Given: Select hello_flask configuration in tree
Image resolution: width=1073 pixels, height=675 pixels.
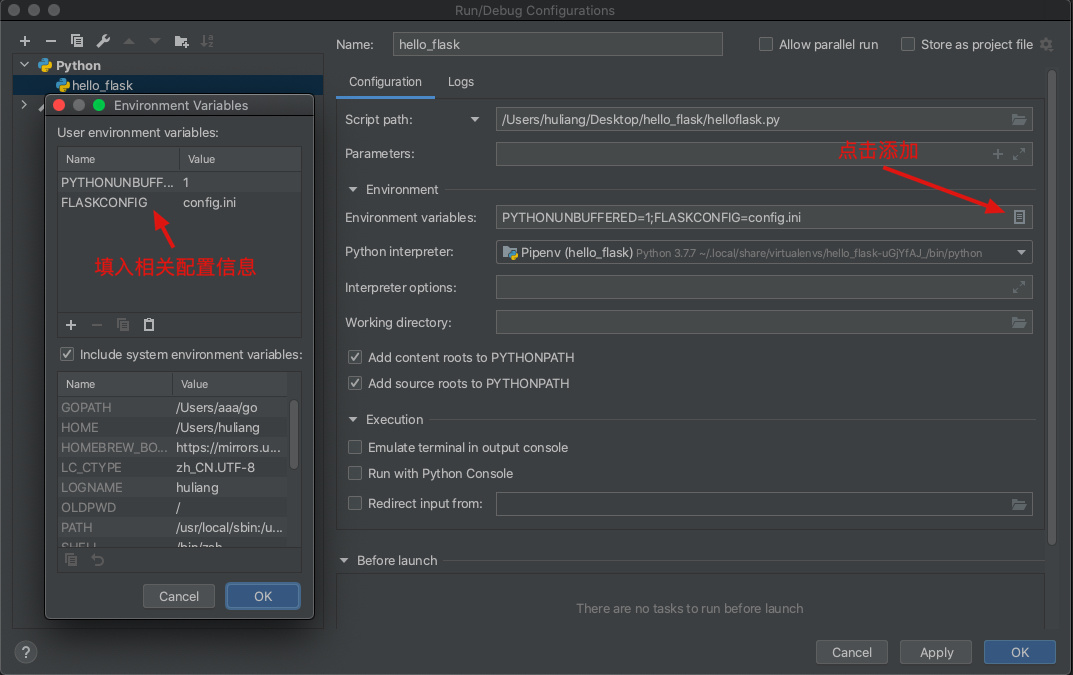Looking at the screenshot, I should [x=101, y=86].
